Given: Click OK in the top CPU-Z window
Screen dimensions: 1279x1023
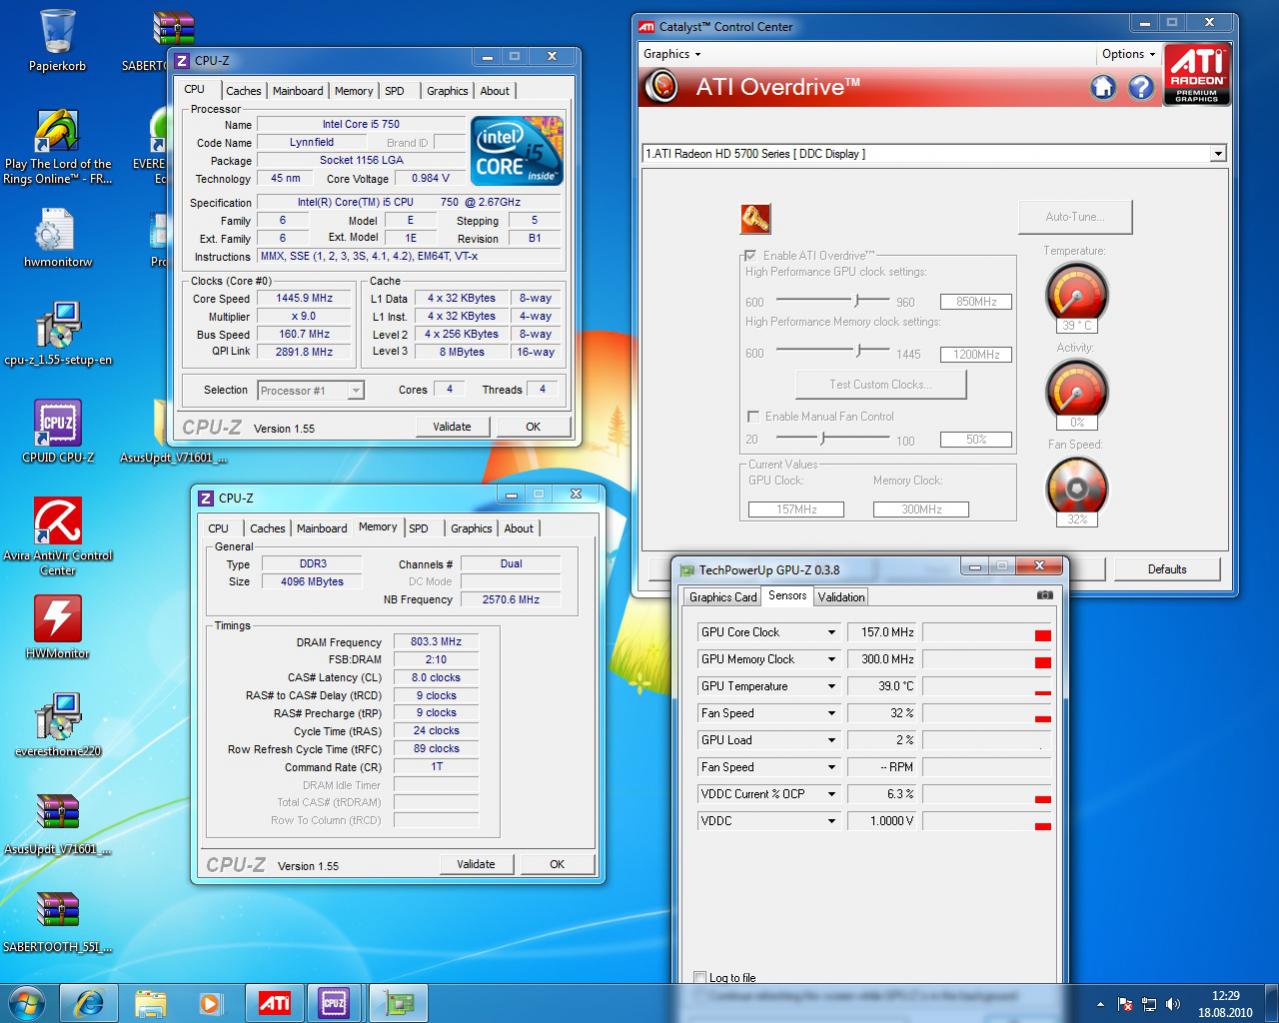Looking at the screenshot, I should click(x=533, y=427).
